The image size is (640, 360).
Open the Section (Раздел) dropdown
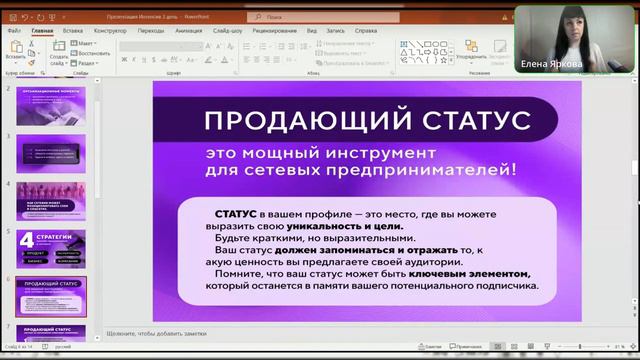point(84,63)
